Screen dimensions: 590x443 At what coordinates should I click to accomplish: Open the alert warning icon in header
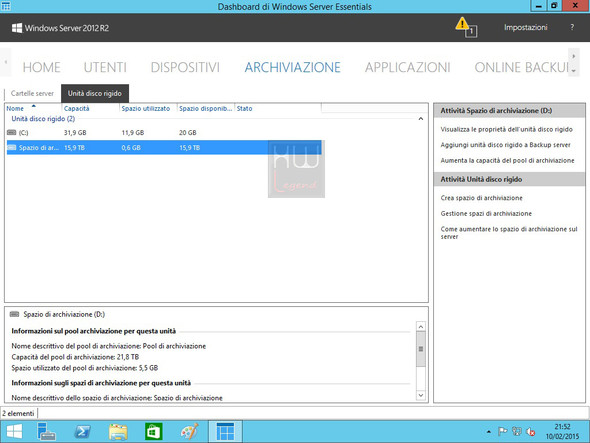[x=466, y=27]
